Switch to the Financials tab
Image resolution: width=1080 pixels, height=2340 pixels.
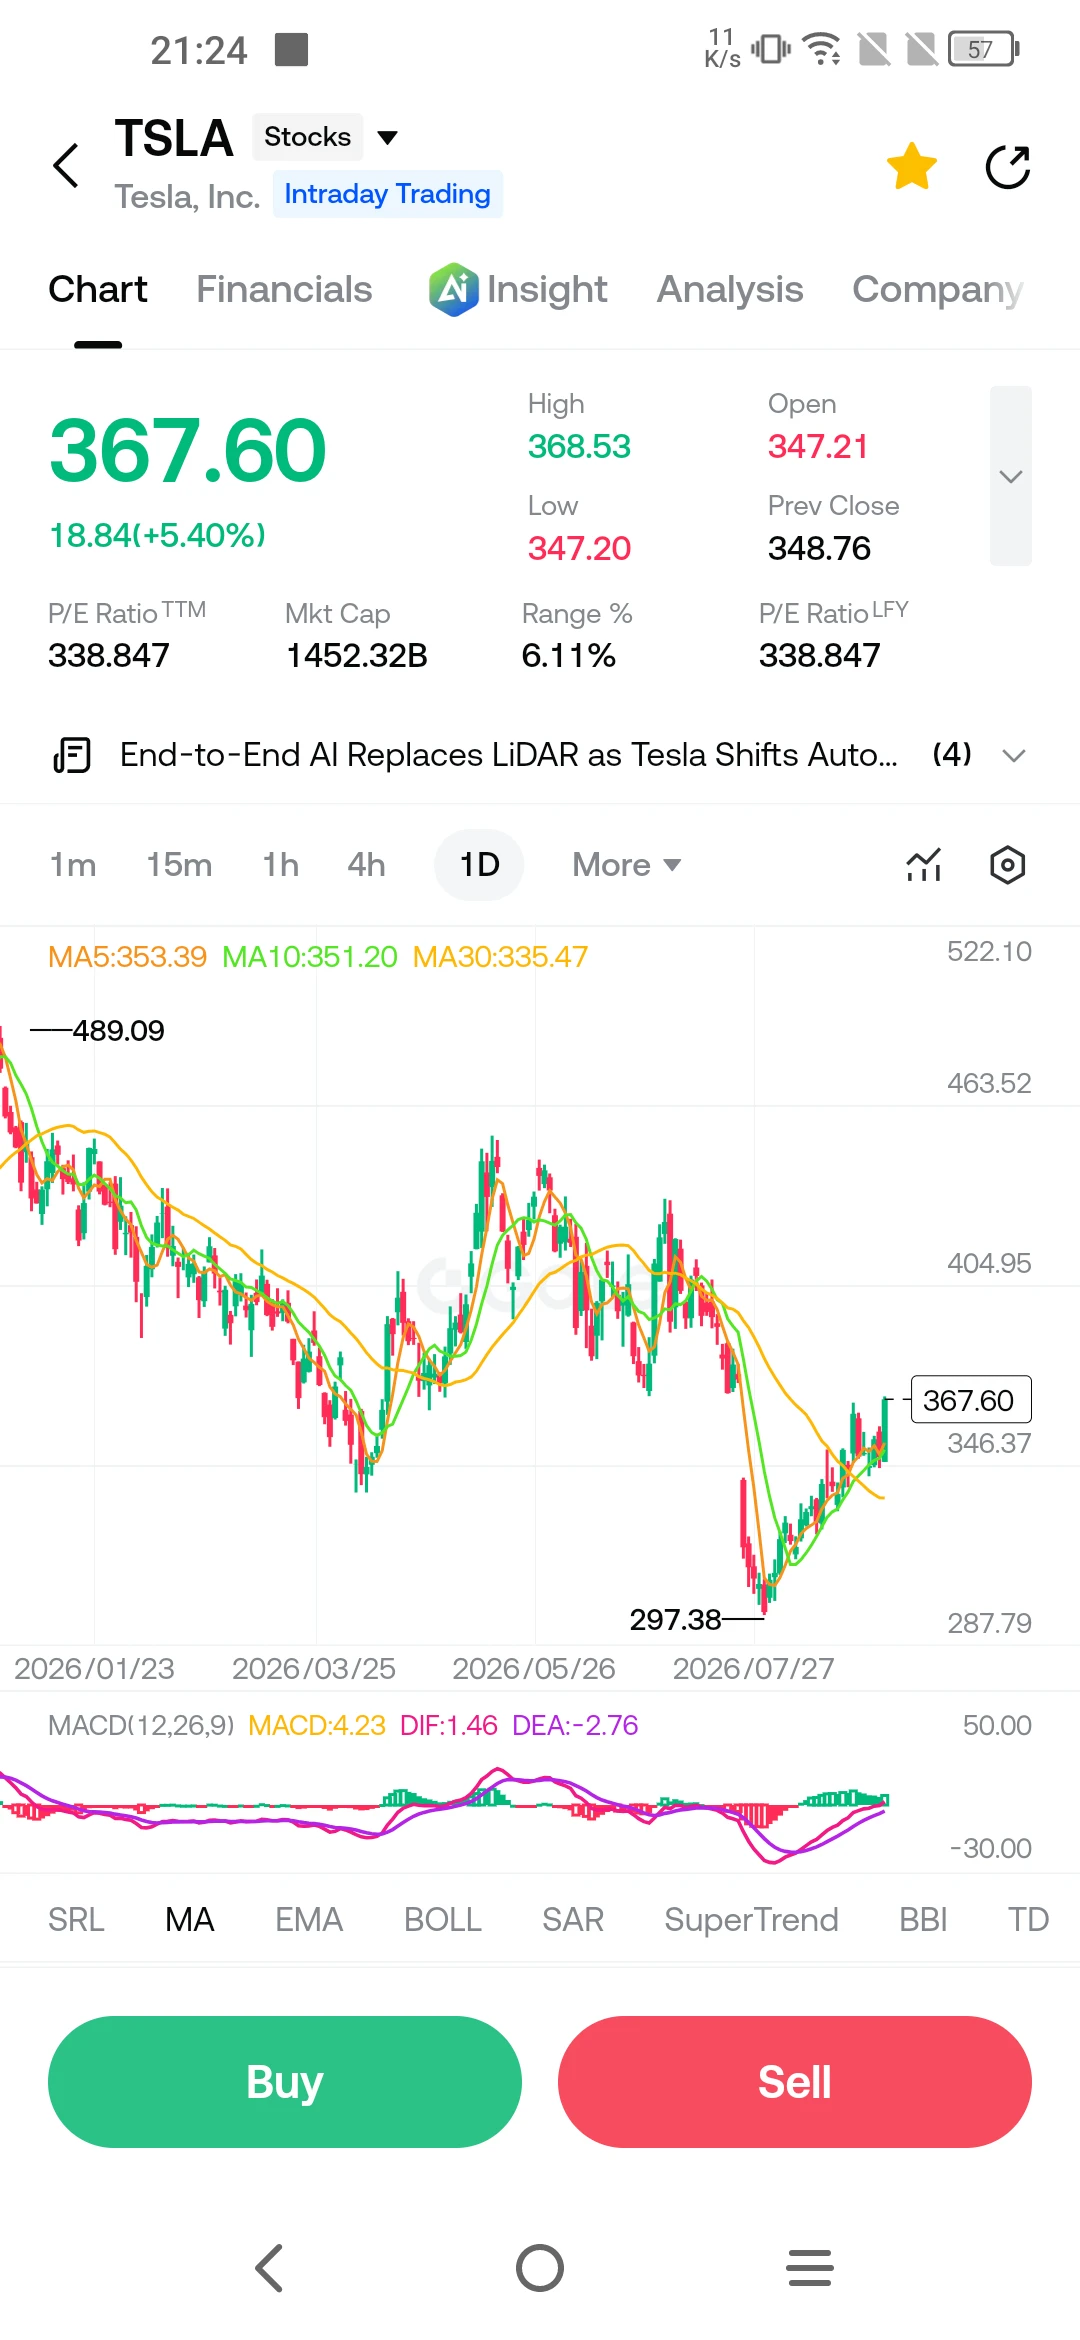pyautogui.click(x=284, y=290)
